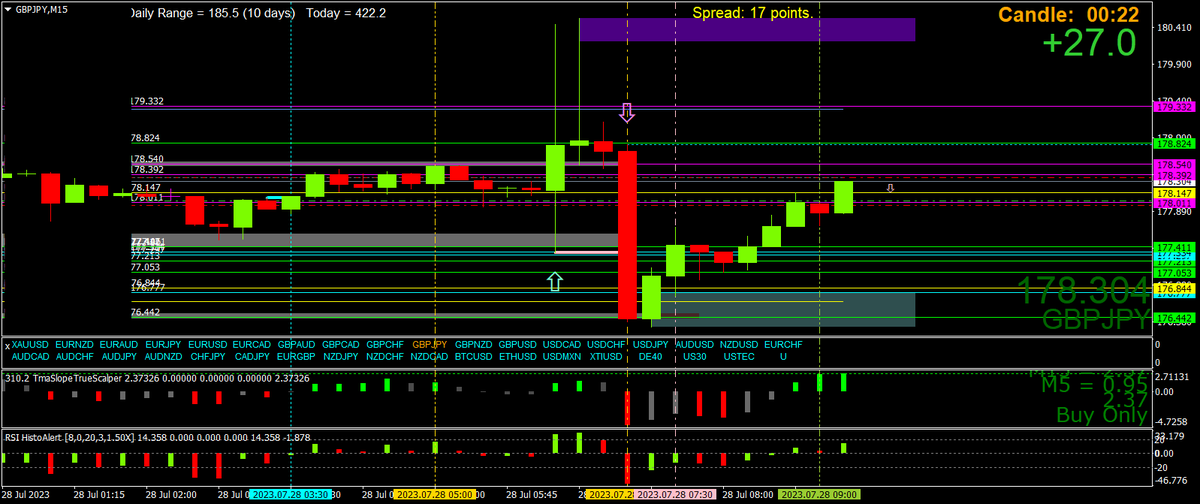1200x504 pixels.
Task: Click the green 178.824 price tag on axis
Action: coord(1172,143)
